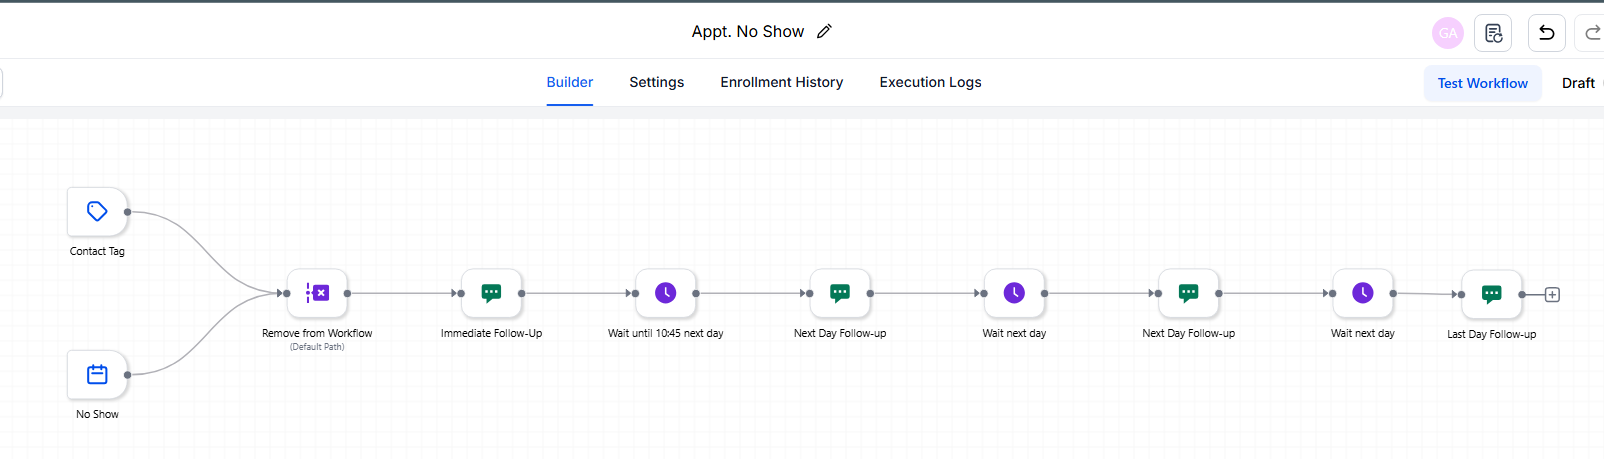This screenshot has width=1604, height=459.
Task: Redo the last change
Action: [1592, 33]
